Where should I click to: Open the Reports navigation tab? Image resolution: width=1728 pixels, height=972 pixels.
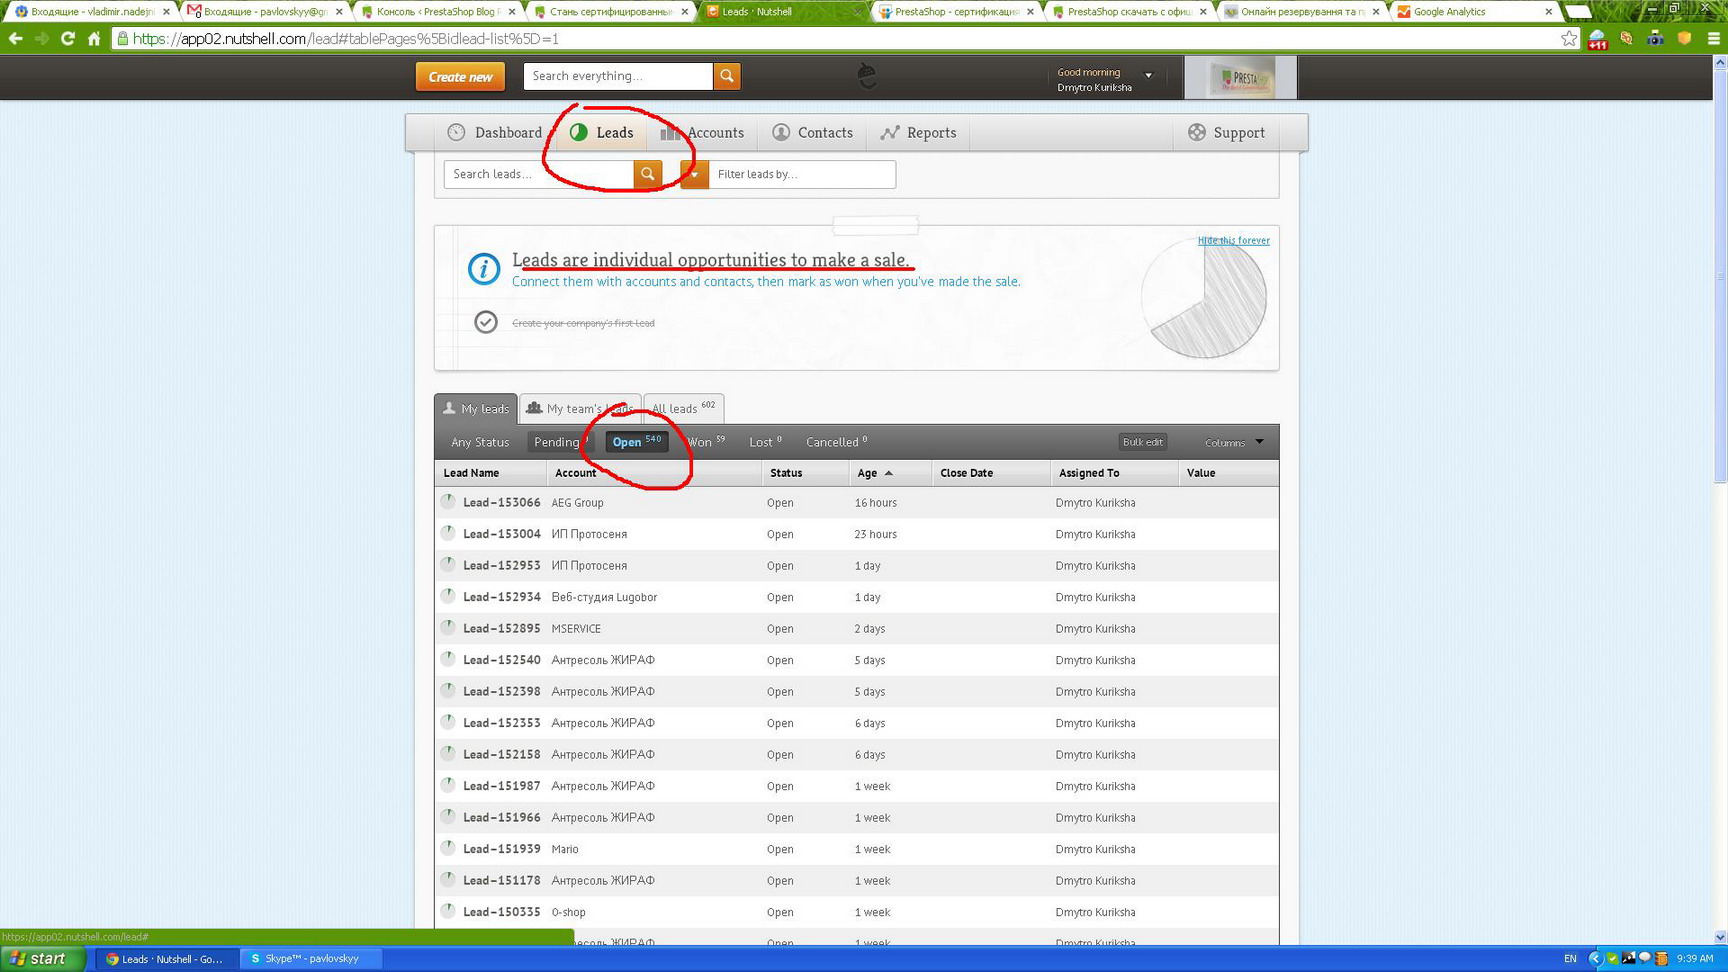(x=918, y=132)
